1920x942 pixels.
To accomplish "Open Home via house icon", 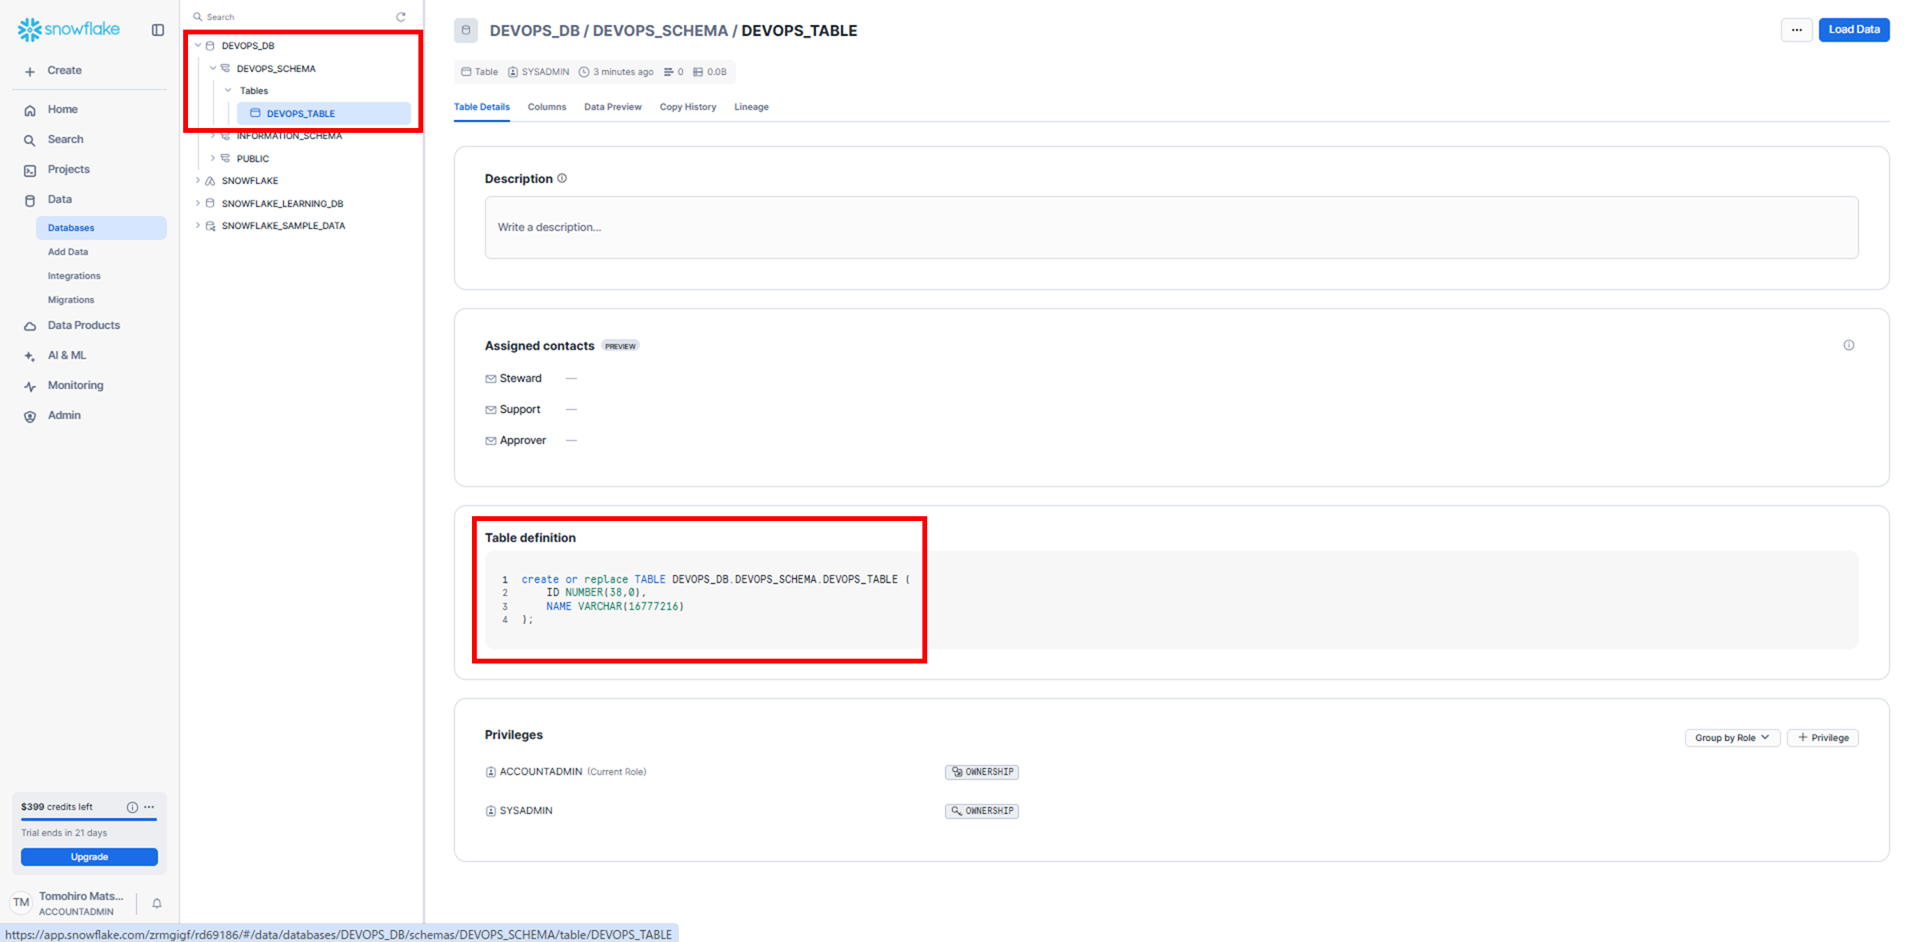I will (x=30, y=110).
